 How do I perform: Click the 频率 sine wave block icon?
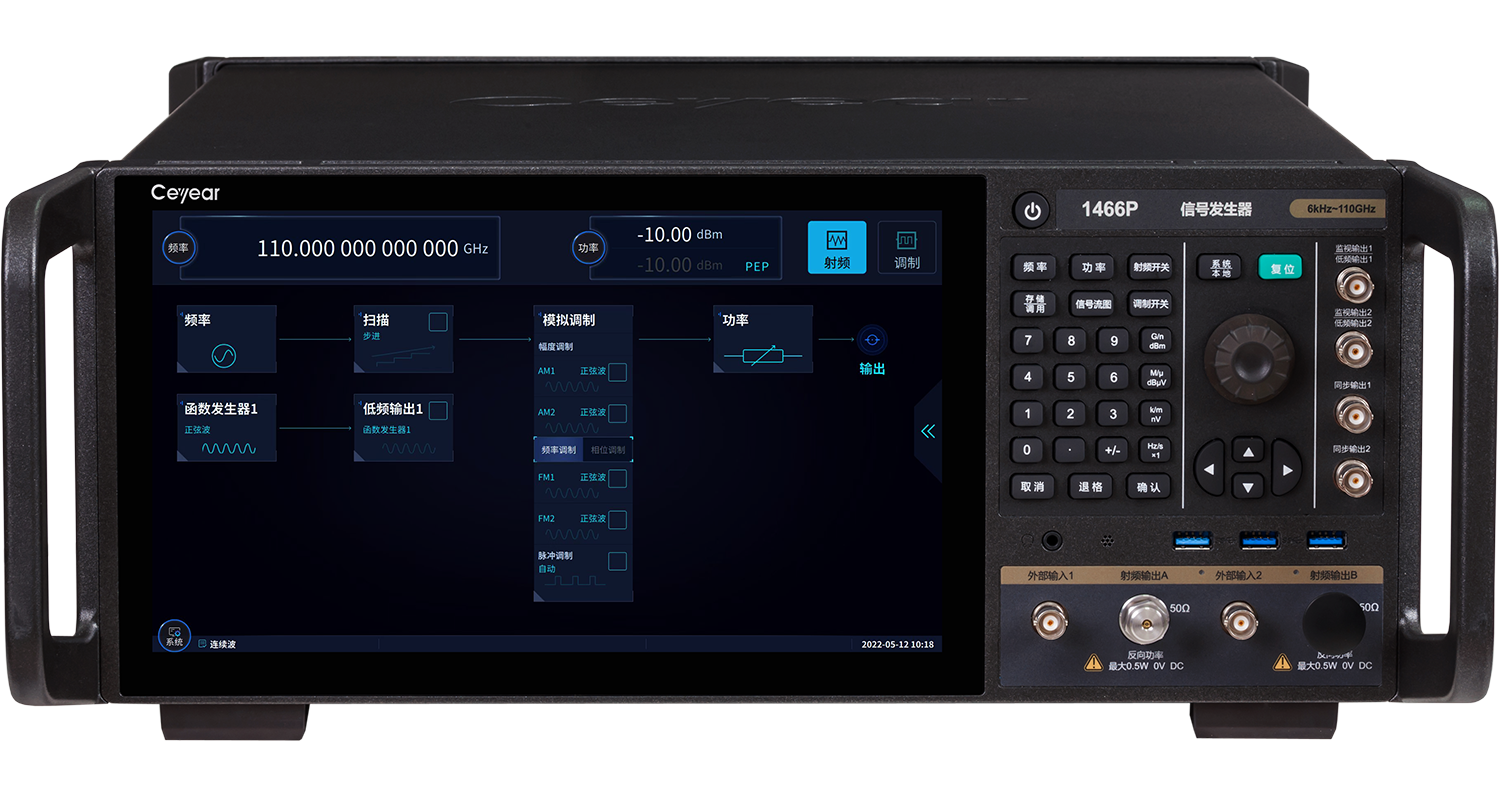pyautogui.click(x=224, y=355)
